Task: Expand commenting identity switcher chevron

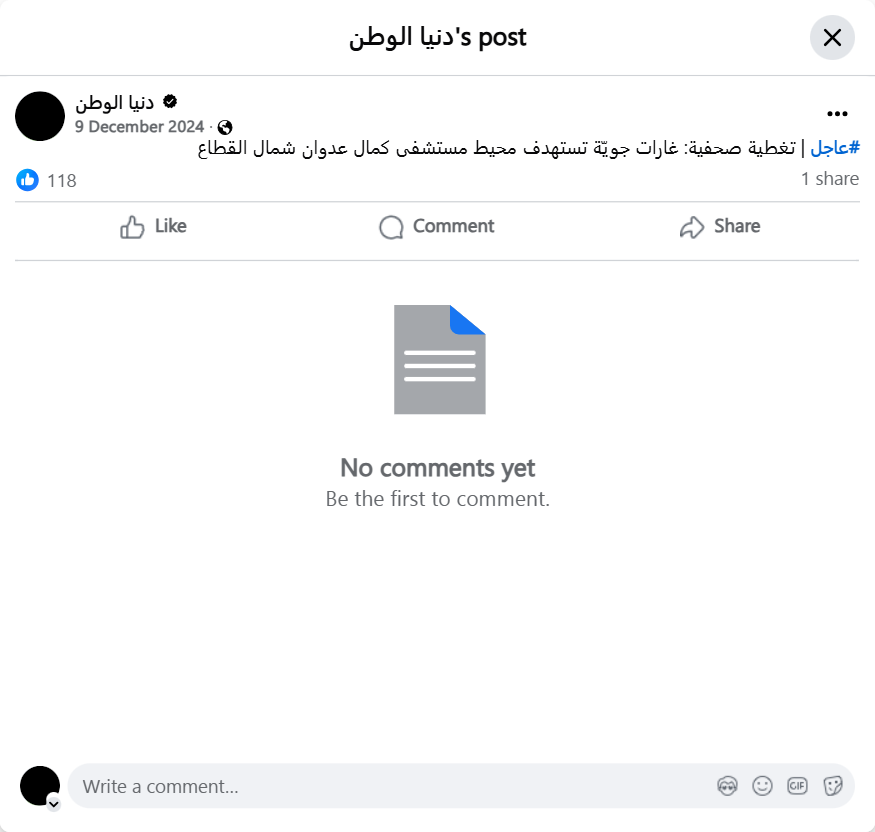Action: pos(54,804)
